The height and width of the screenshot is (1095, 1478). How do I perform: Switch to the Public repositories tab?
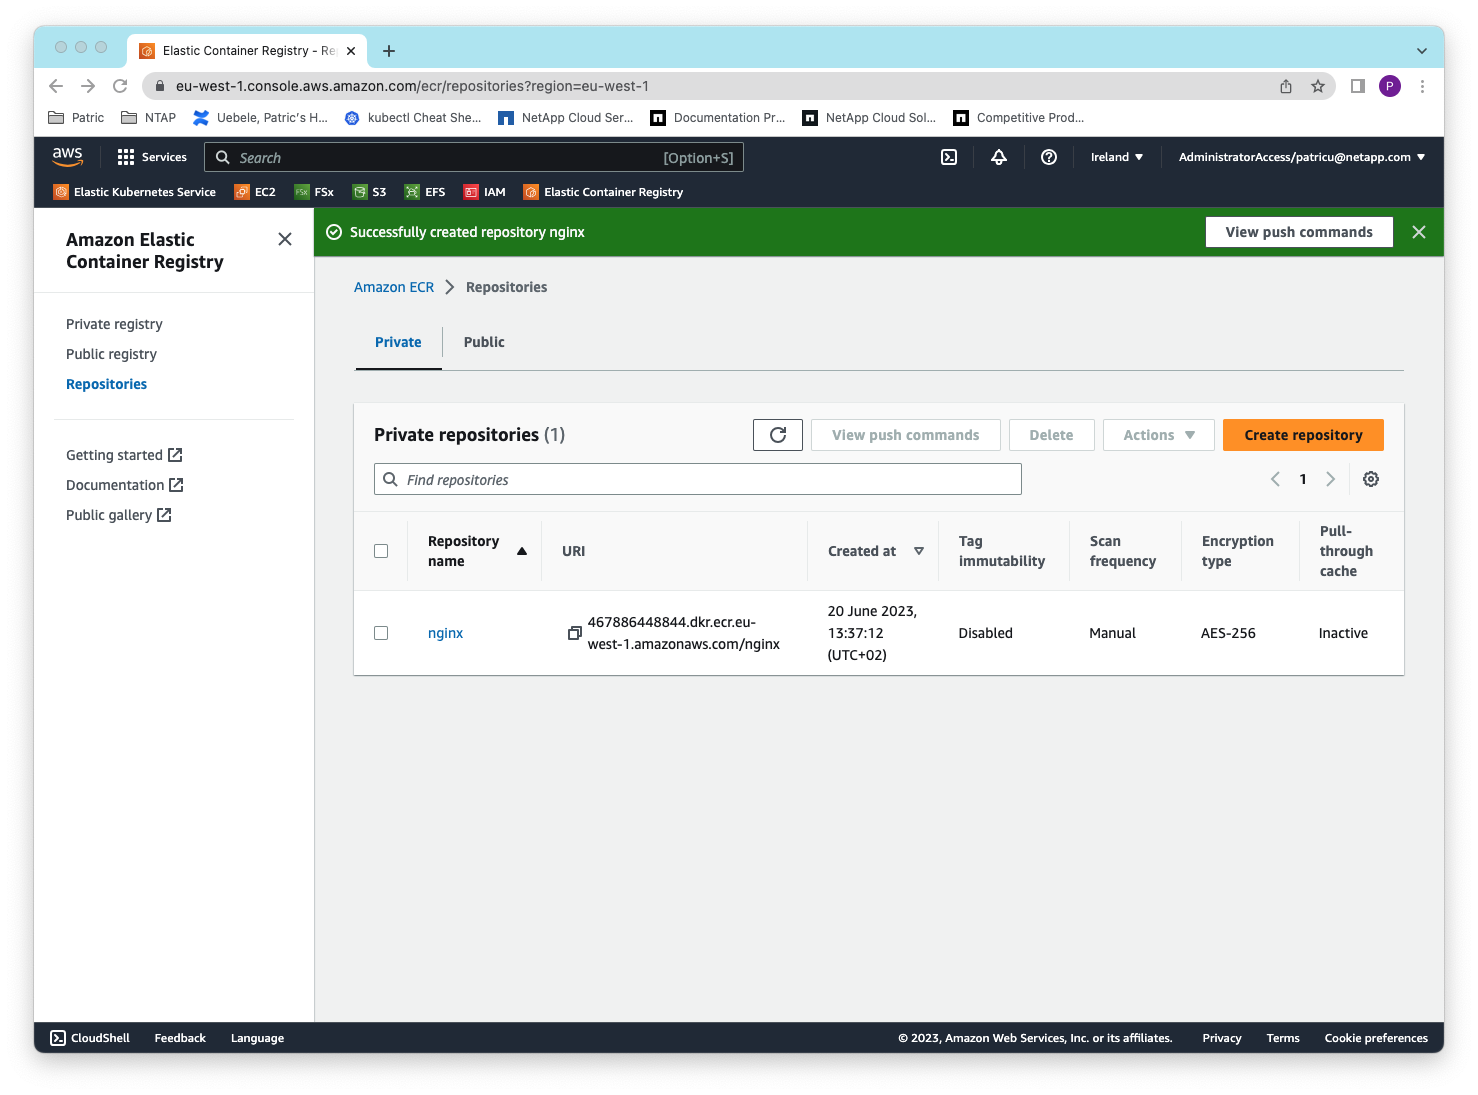(x=483, y=342)
